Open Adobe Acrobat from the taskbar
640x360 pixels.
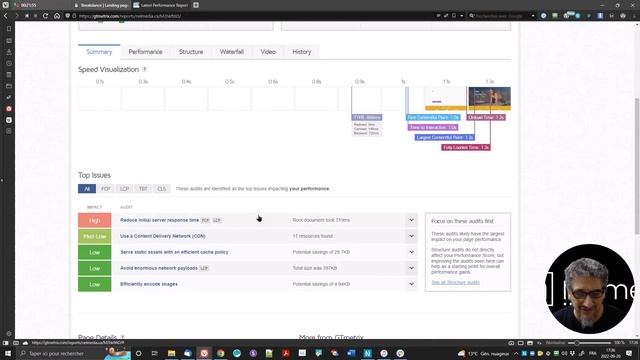tap(286, 353)
